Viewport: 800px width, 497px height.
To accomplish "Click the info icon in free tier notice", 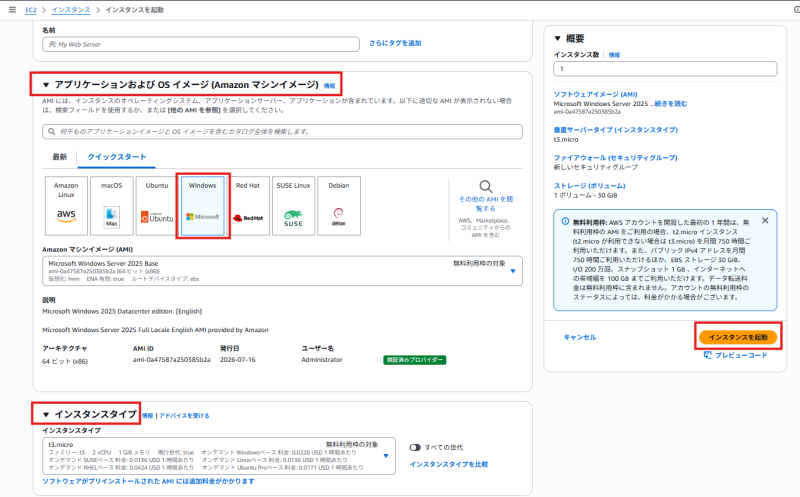I will coord(565,221).
